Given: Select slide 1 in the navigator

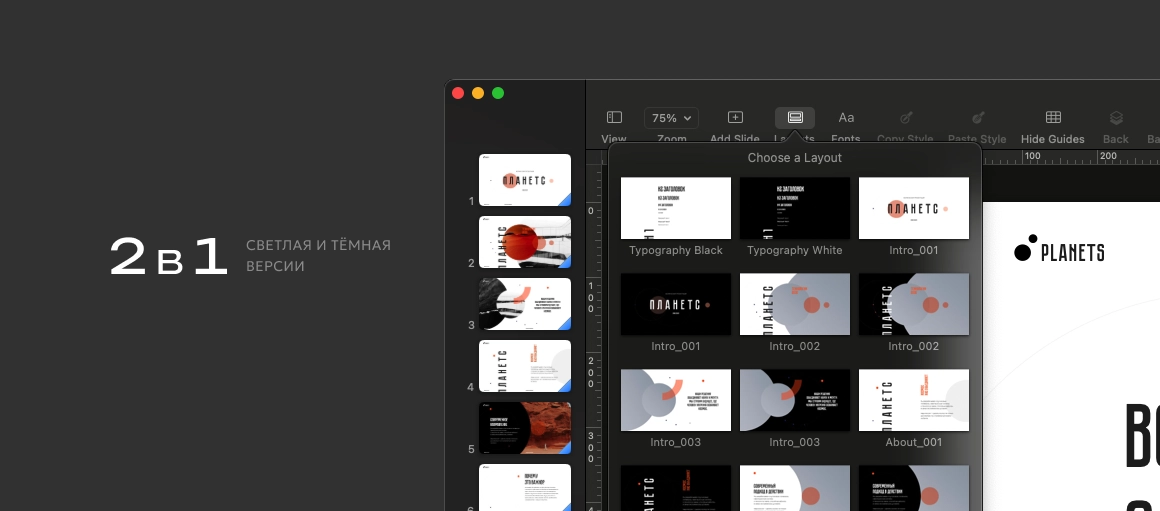Looking at the screenshot, I should pos(525,180).
